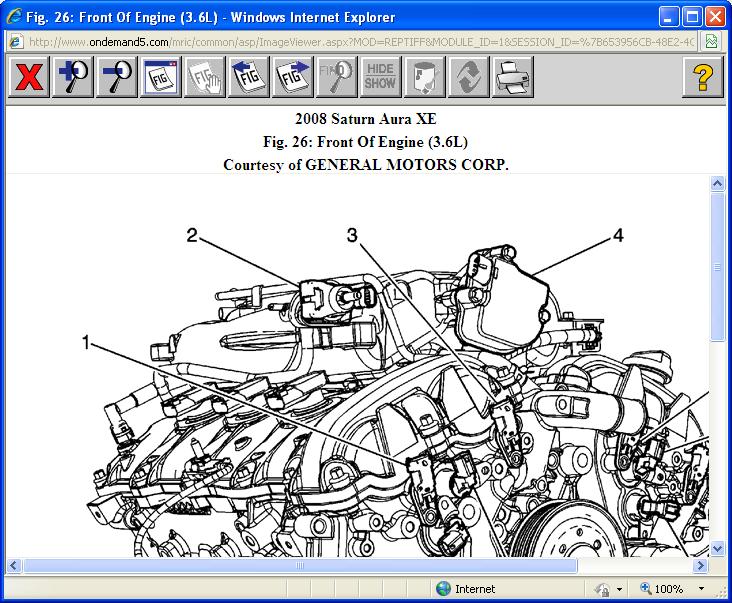The height and width of the screenshot is (603, 732).
Task: Click callout number 3 in the diagram
Action: point(352,235)
